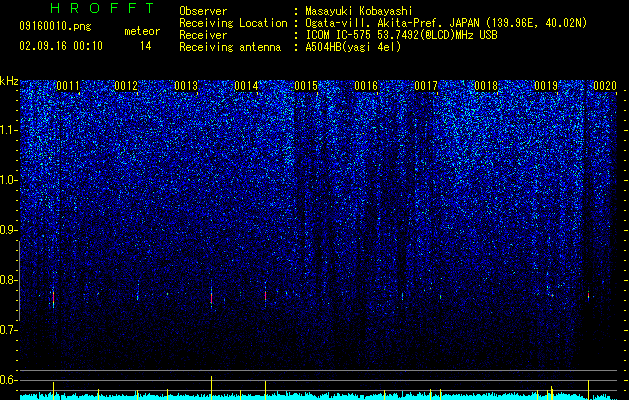Screen dimensions: 629x400
Task: Click the 0.8 kHz axis label
Action: click(9, 280)
